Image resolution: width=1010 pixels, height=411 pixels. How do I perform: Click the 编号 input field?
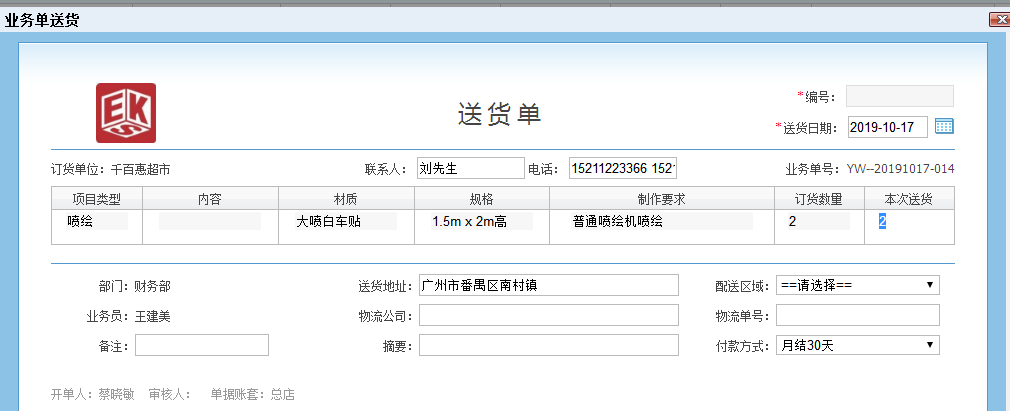899,96
